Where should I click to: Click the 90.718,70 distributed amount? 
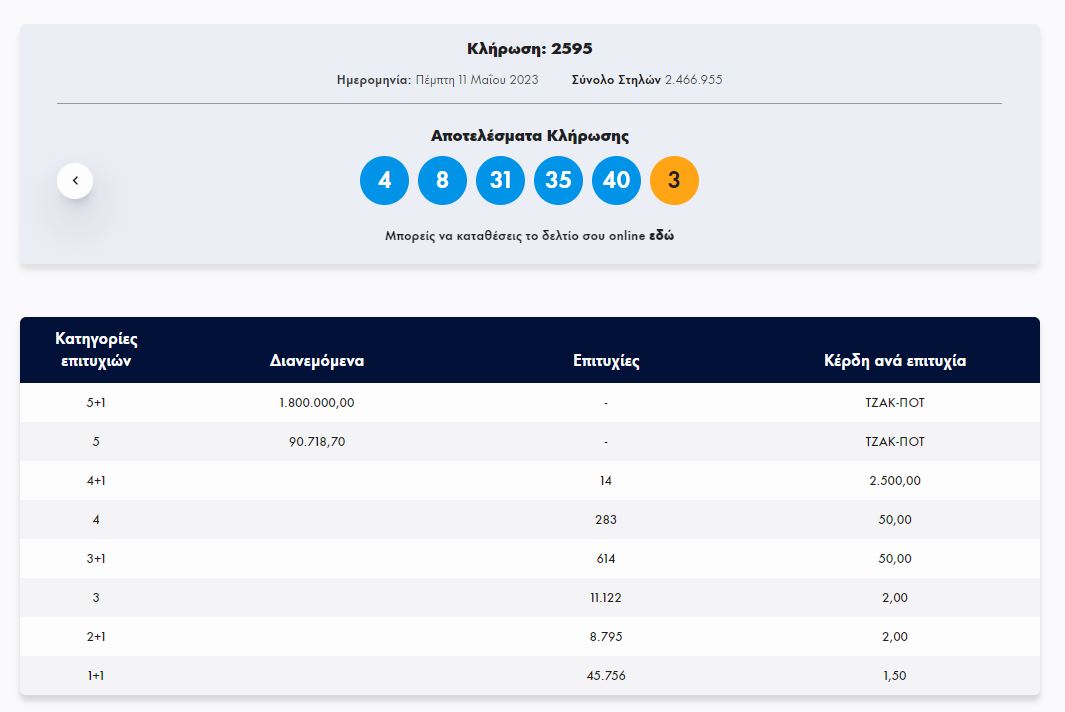pos(317,441)
